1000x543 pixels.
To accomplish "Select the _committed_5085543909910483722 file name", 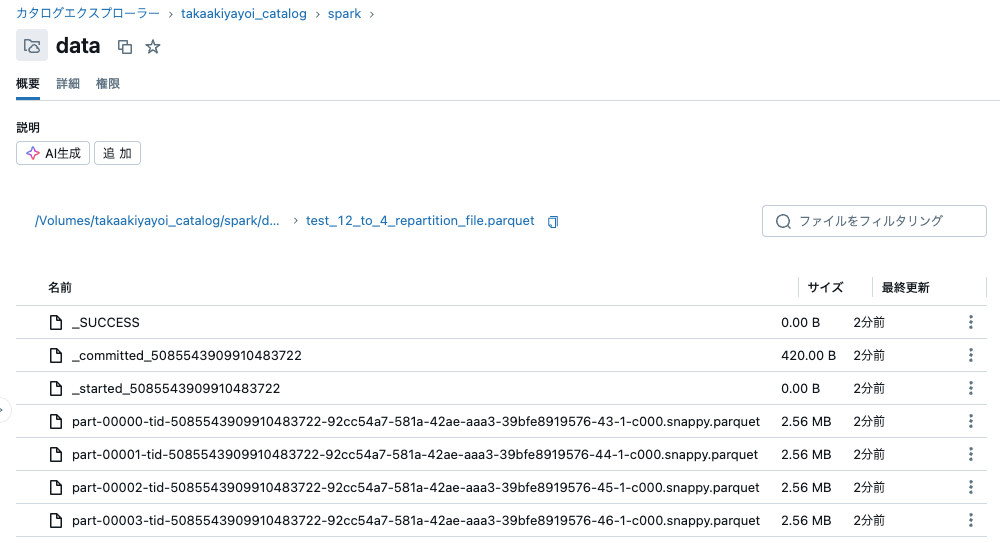I will [x=187, y=355].
